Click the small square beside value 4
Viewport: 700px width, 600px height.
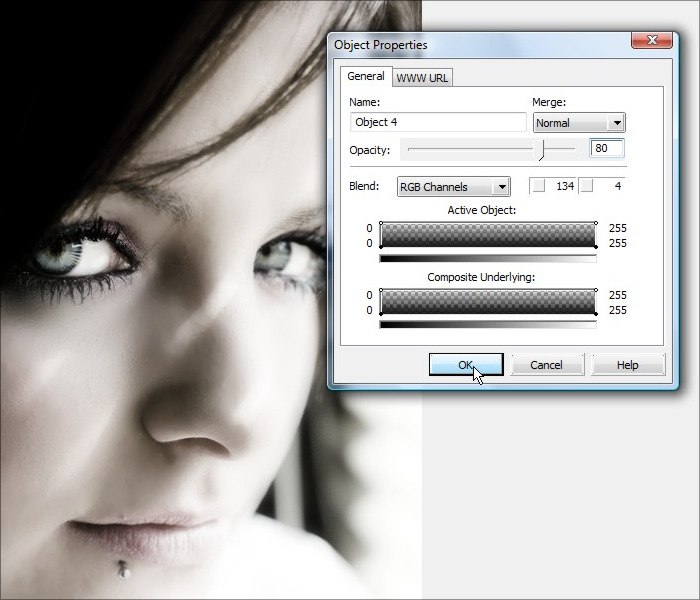(588, 187)
